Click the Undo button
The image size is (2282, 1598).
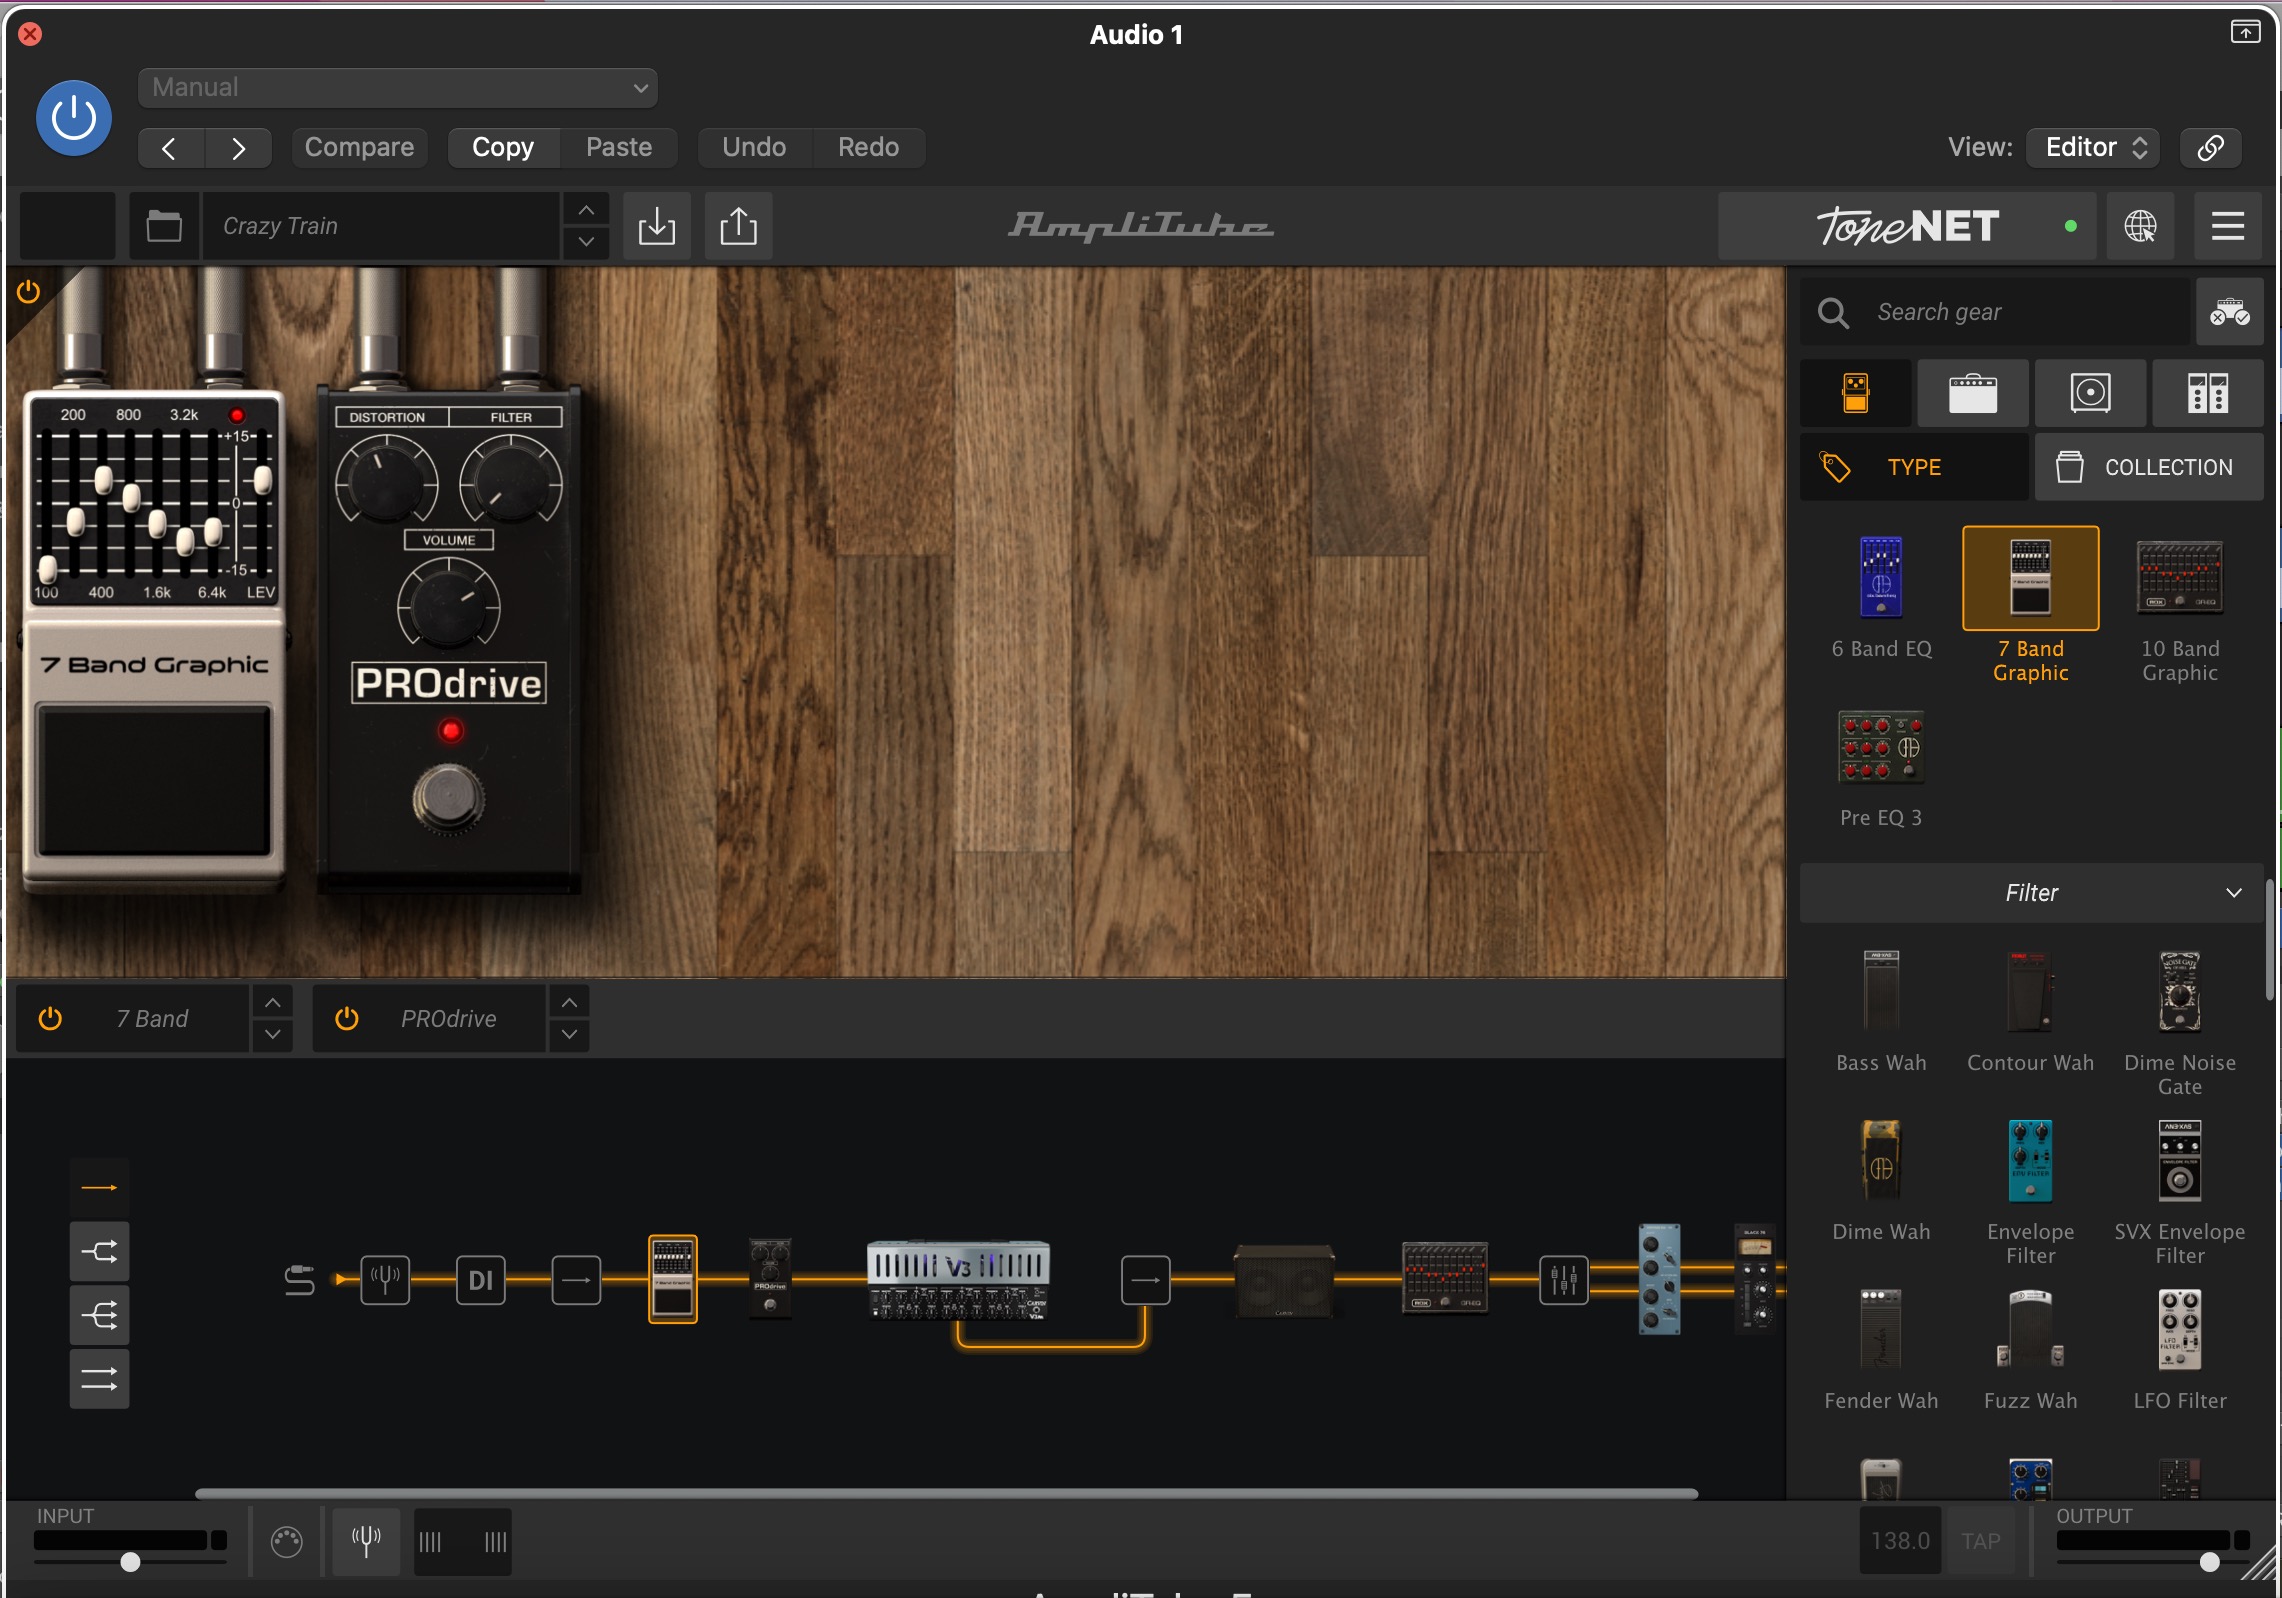[x=754, y=147]
